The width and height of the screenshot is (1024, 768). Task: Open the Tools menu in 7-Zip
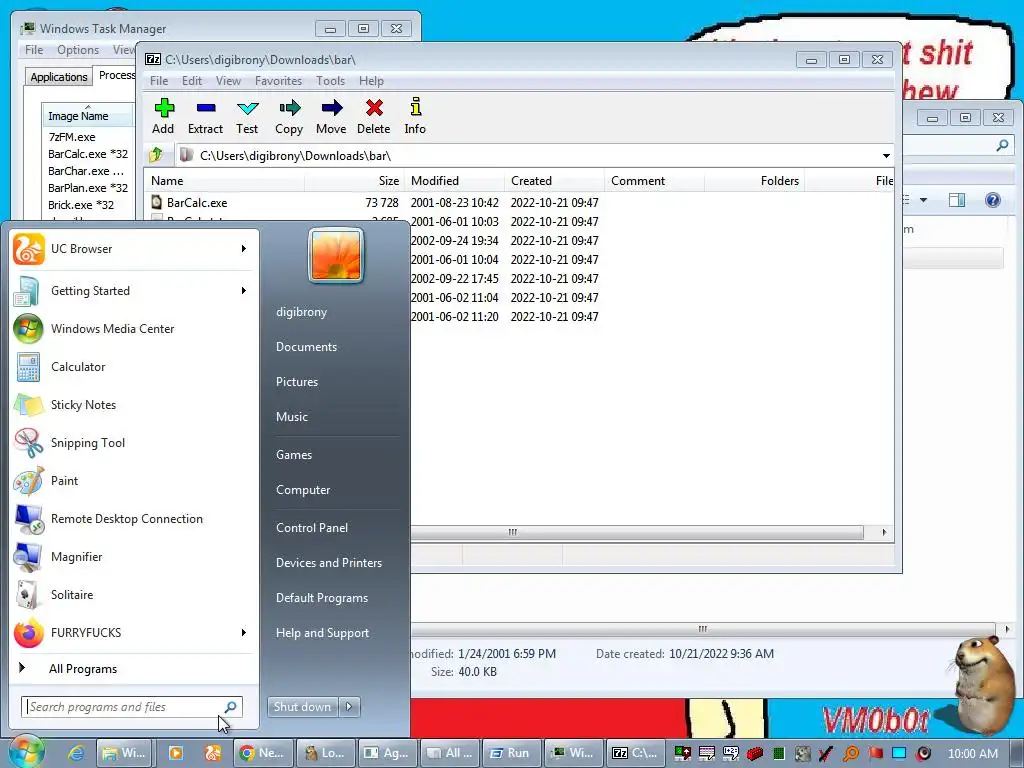330,81
